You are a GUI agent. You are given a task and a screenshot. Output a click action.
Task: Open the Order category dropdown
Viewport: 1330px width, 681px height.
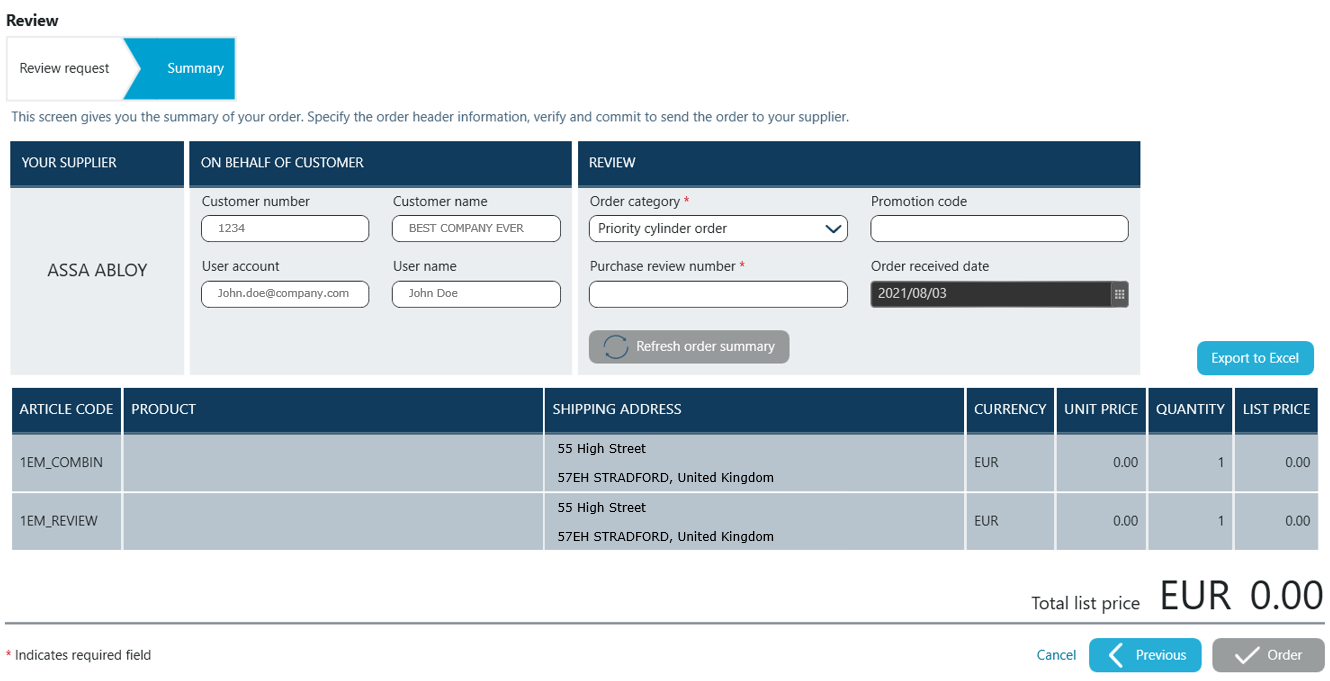[x=718, y=228]
